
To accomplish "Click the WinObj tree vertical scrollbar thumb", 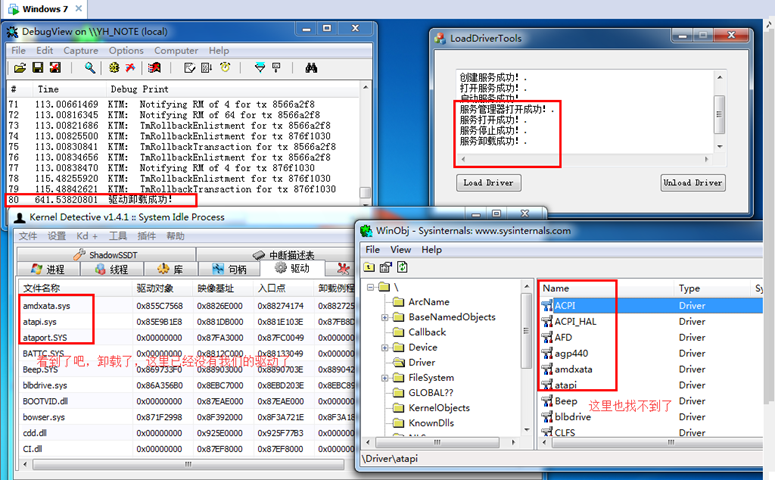I will [526, 331].
